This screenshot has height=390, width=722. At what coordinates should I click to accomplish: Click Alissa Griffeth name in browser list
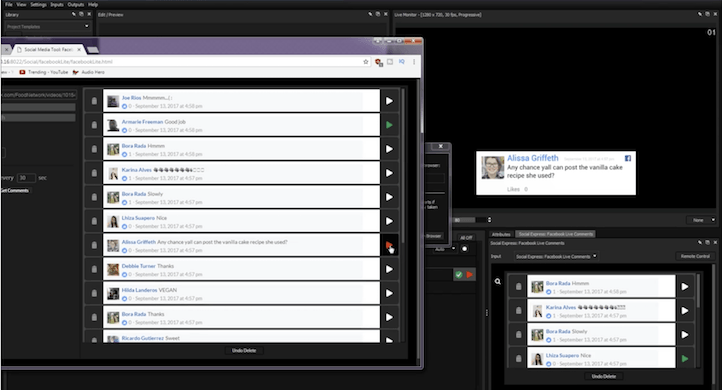139,242
